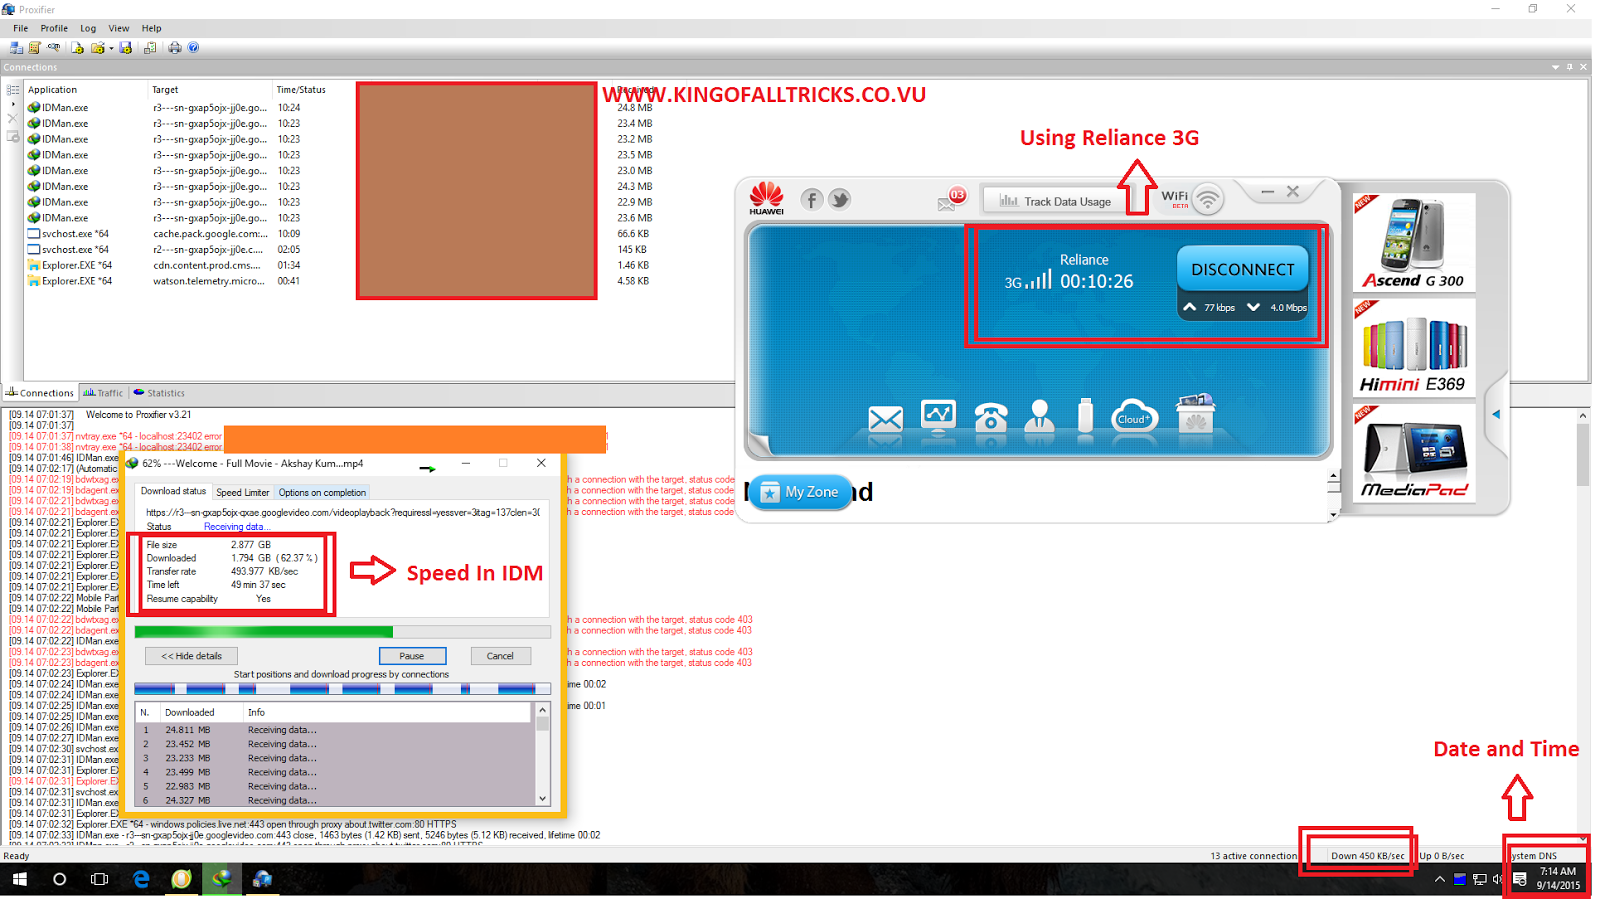This screenshot has width=1600, height=899.
Task: Open Name Resolution (.com) toolbar icon
Action: coord(53,47)
